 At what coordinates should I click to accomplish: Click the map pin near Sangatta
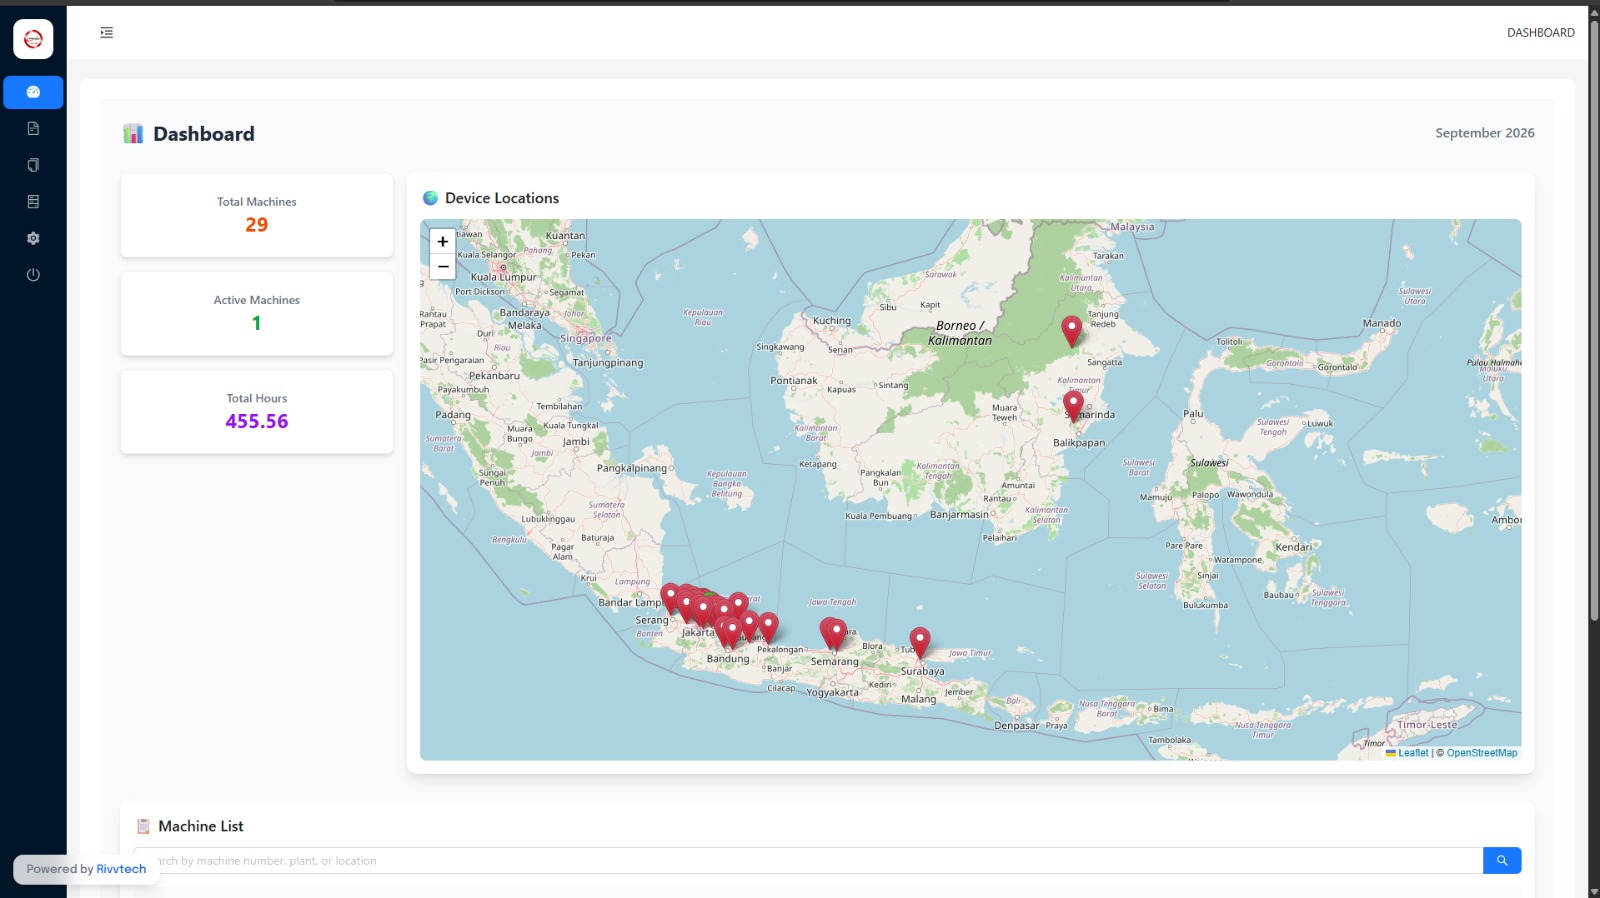1071,330
